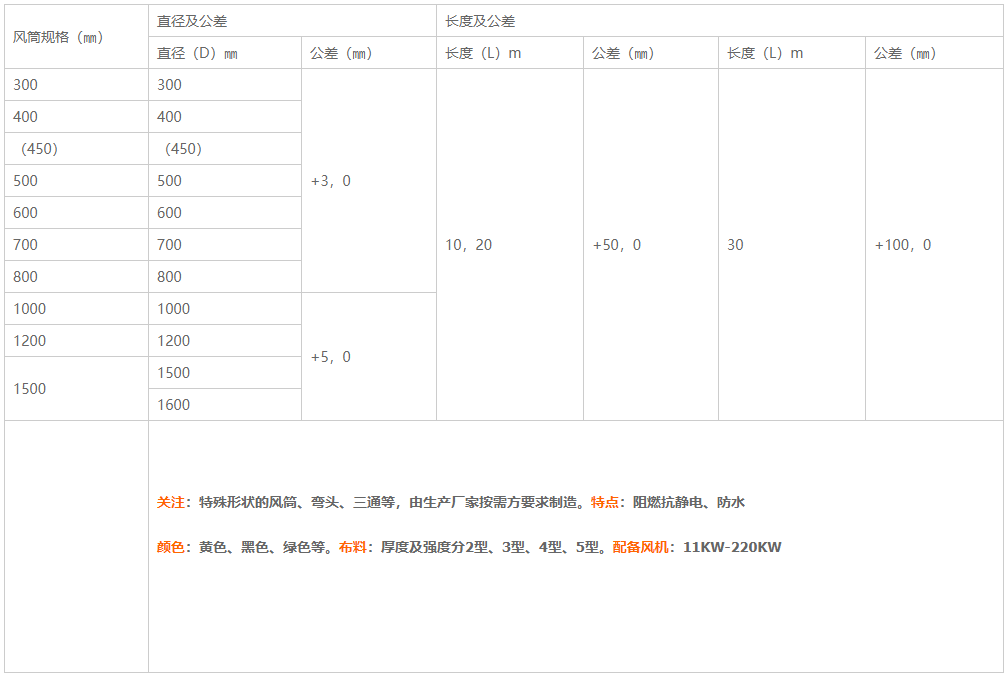
Task: Select the orange 颜色 label
Action: pos(171,547)
